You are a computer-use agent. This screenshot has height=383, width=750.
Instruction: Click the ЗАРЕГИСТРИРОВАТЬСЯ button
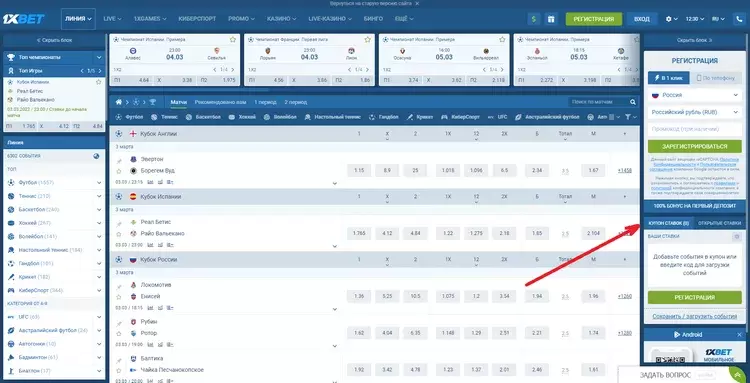pyautogui.click(x=695, y=146)
